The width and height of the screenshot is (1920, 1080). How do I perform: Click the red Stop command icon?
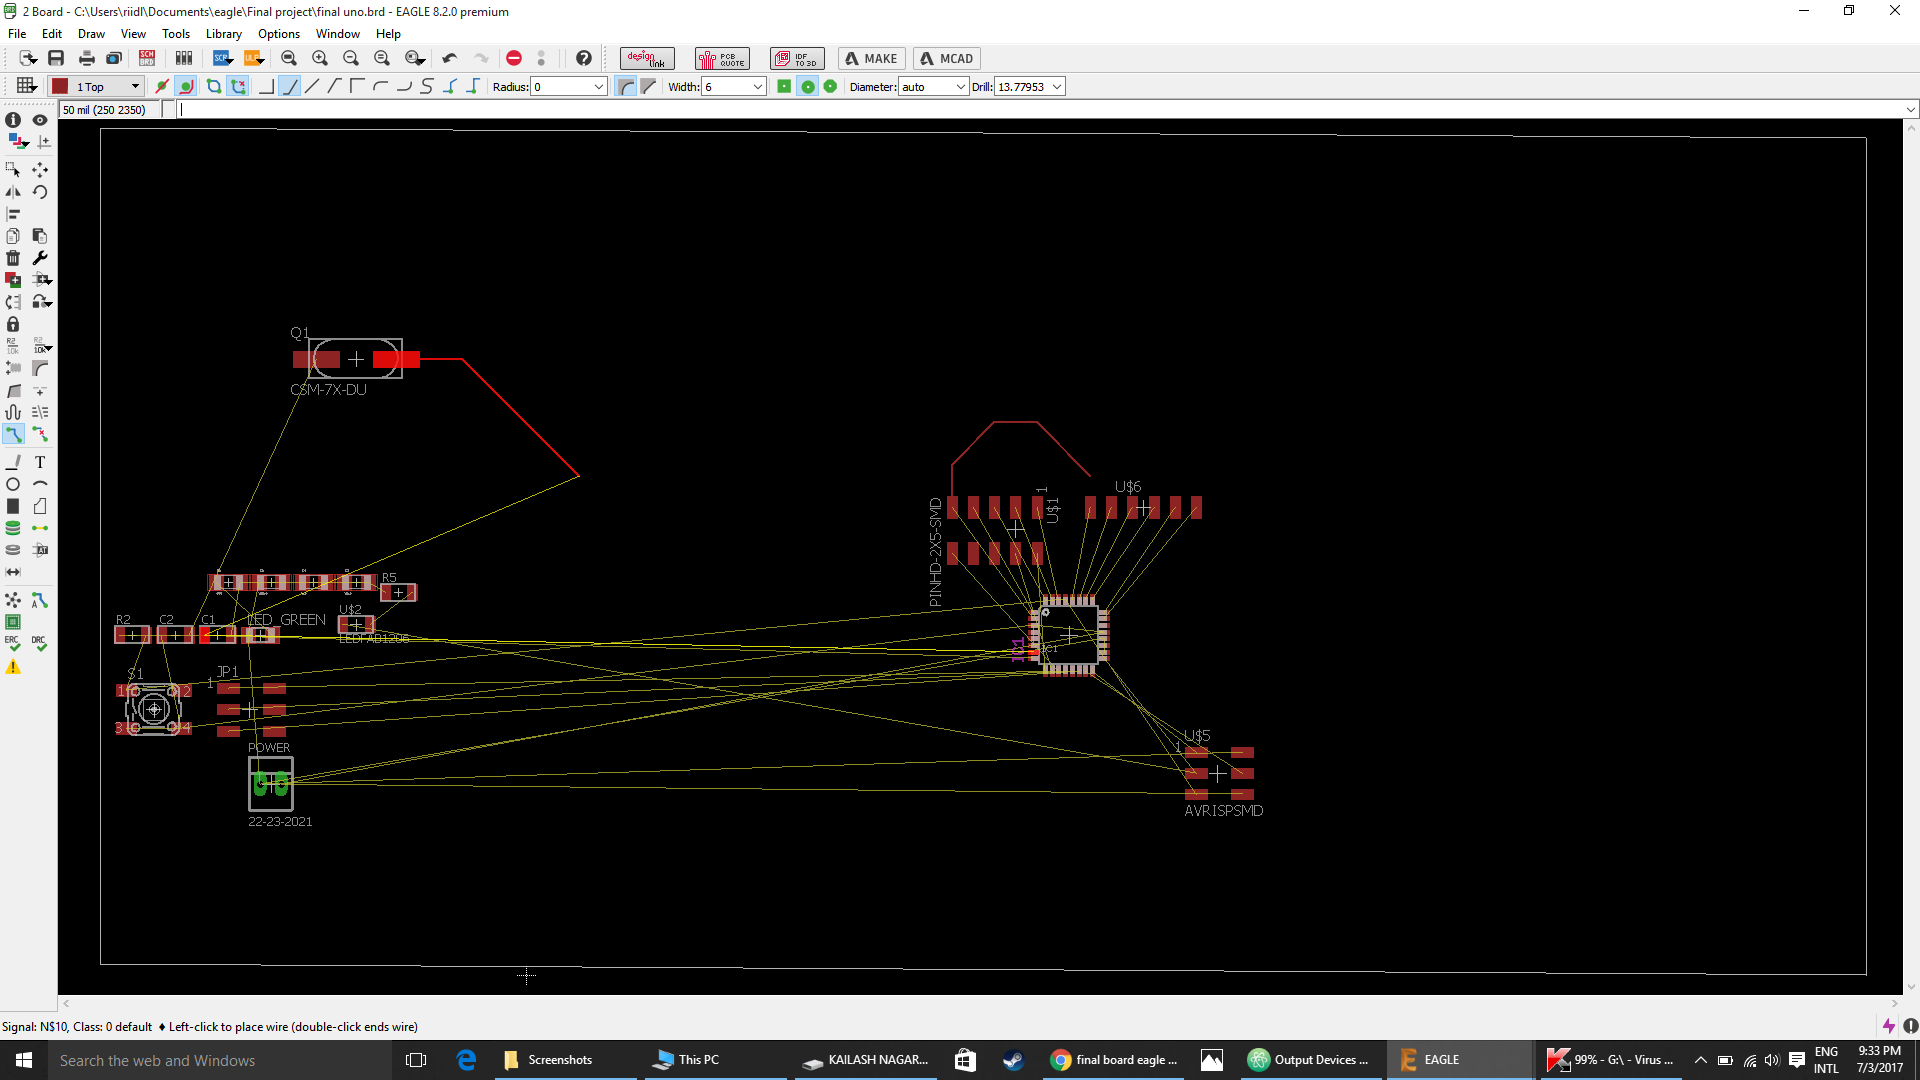(x=514, y=58)
